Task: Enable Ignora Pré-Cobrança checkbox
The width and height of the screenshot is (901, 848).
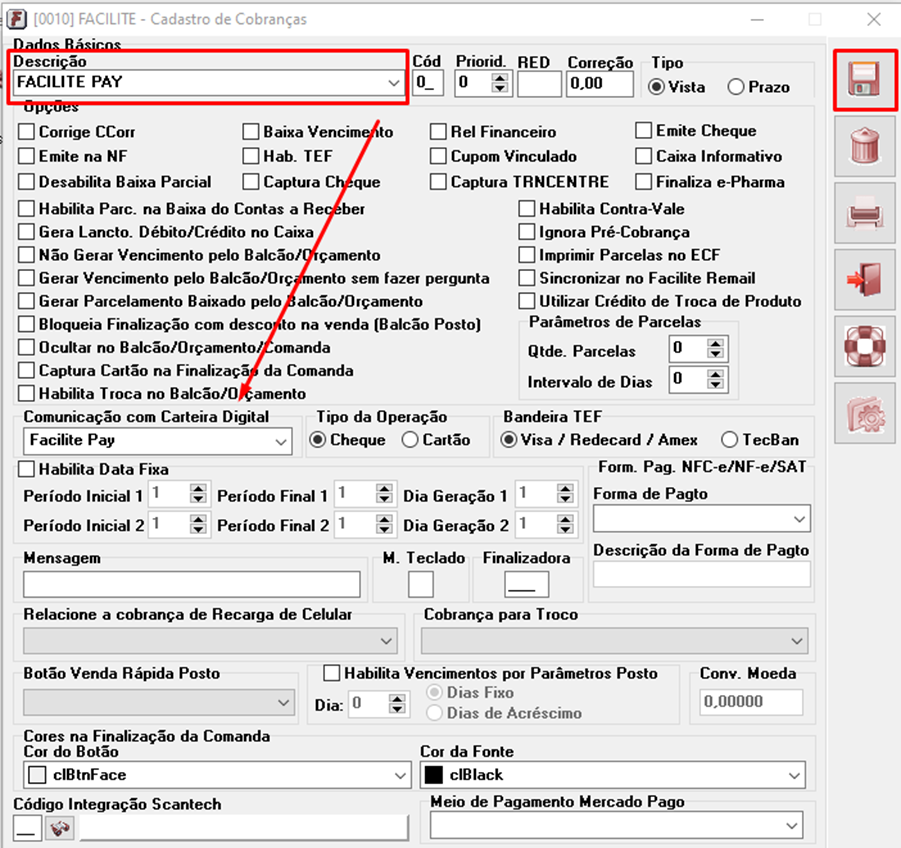Action: pos(526,232)
